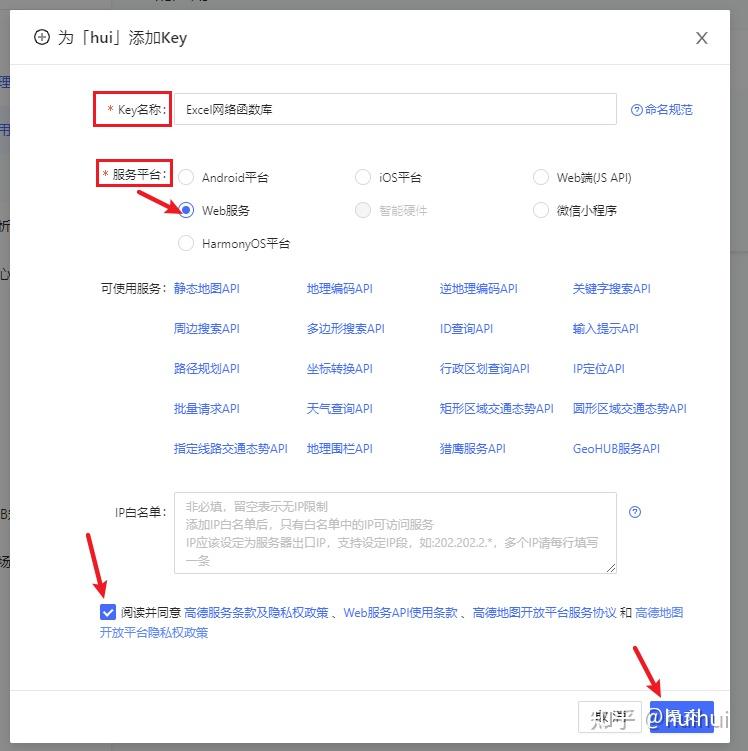The image size is (748, 751).
Task: Select the HarmonyOS平台 radio button
Action: pyautogui.click(x=186, y=243)
